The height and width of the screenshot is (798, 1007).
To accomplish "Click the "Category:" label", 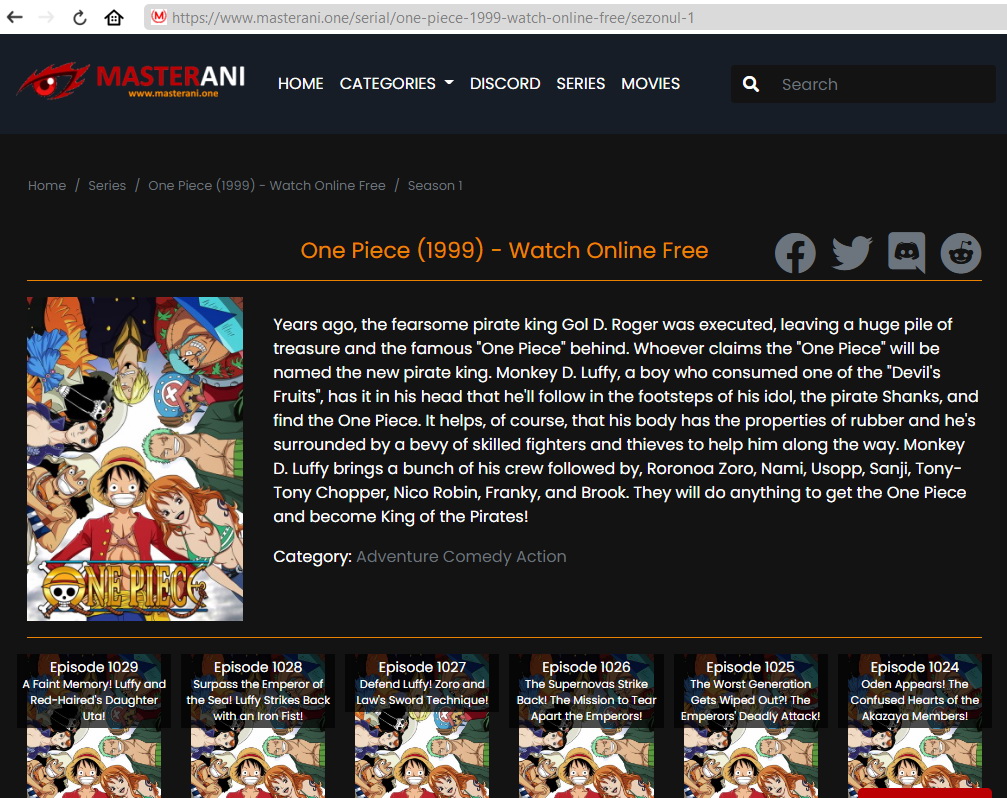I will pyautogui.click(x=312, y=557).
